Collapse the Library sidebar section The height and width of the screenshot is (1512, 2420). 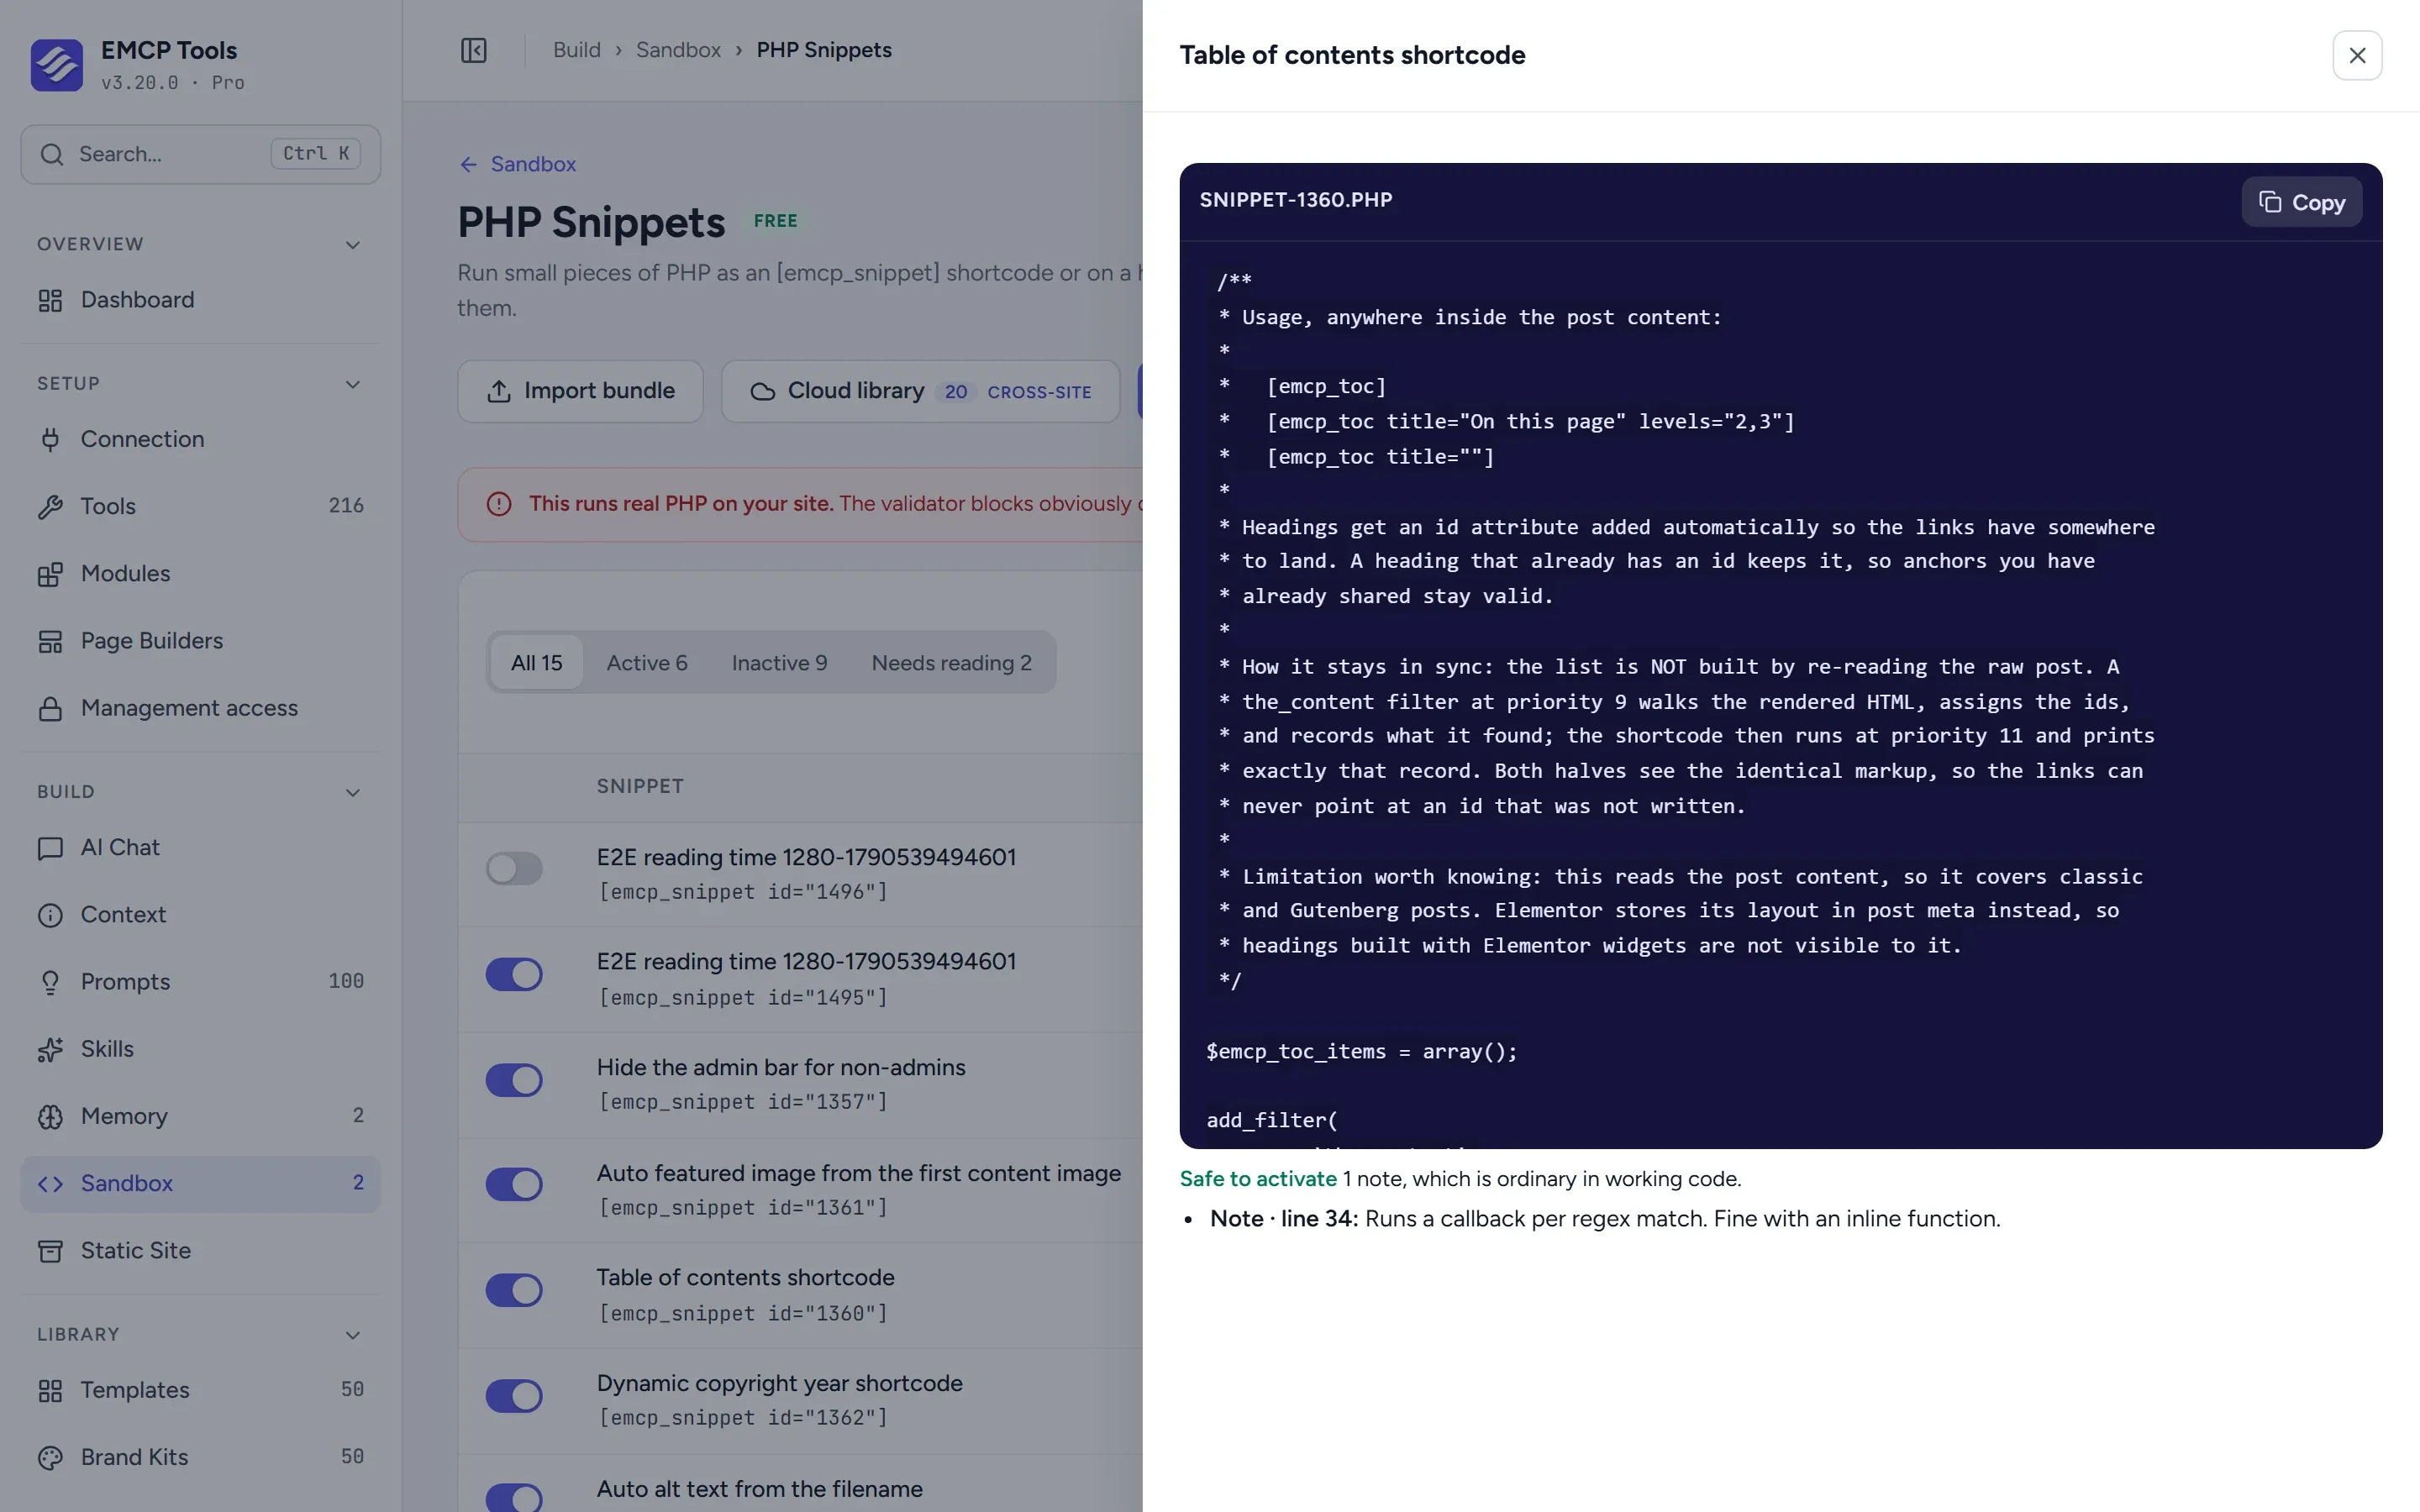[x=352, y=1335]
